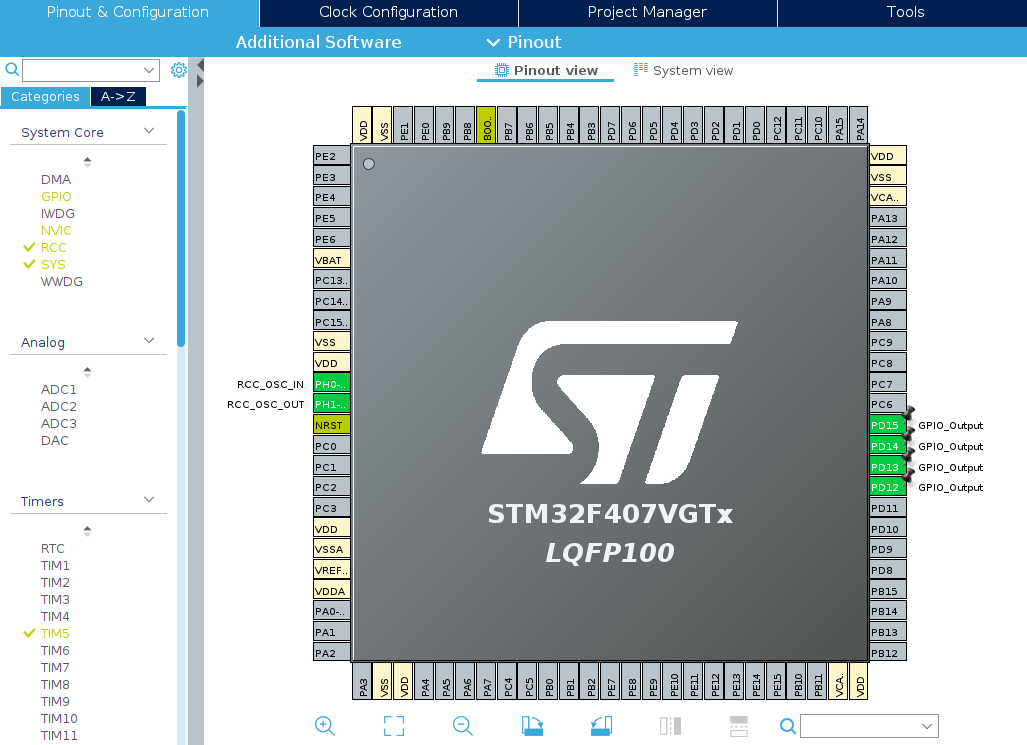Select the NRST pin

pyautogui.click(x=331, y=425)
